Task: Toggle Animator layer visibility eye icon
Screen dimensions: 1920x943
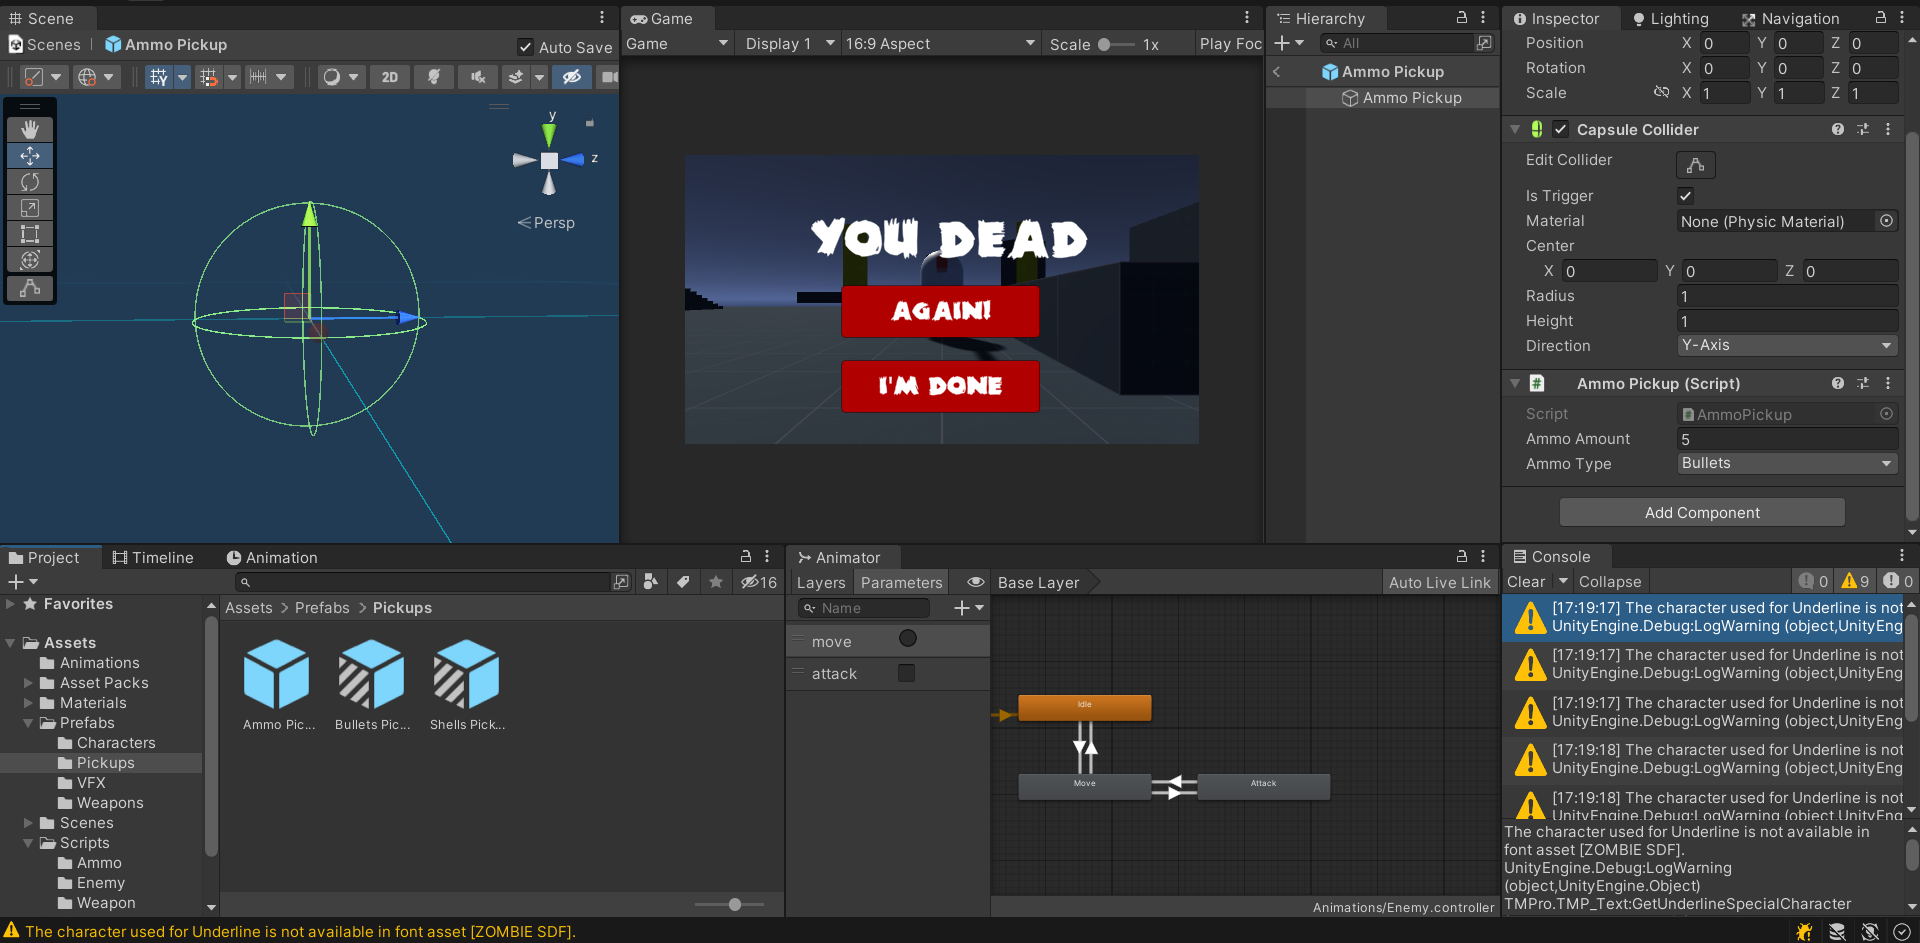Action: (976, 582)
